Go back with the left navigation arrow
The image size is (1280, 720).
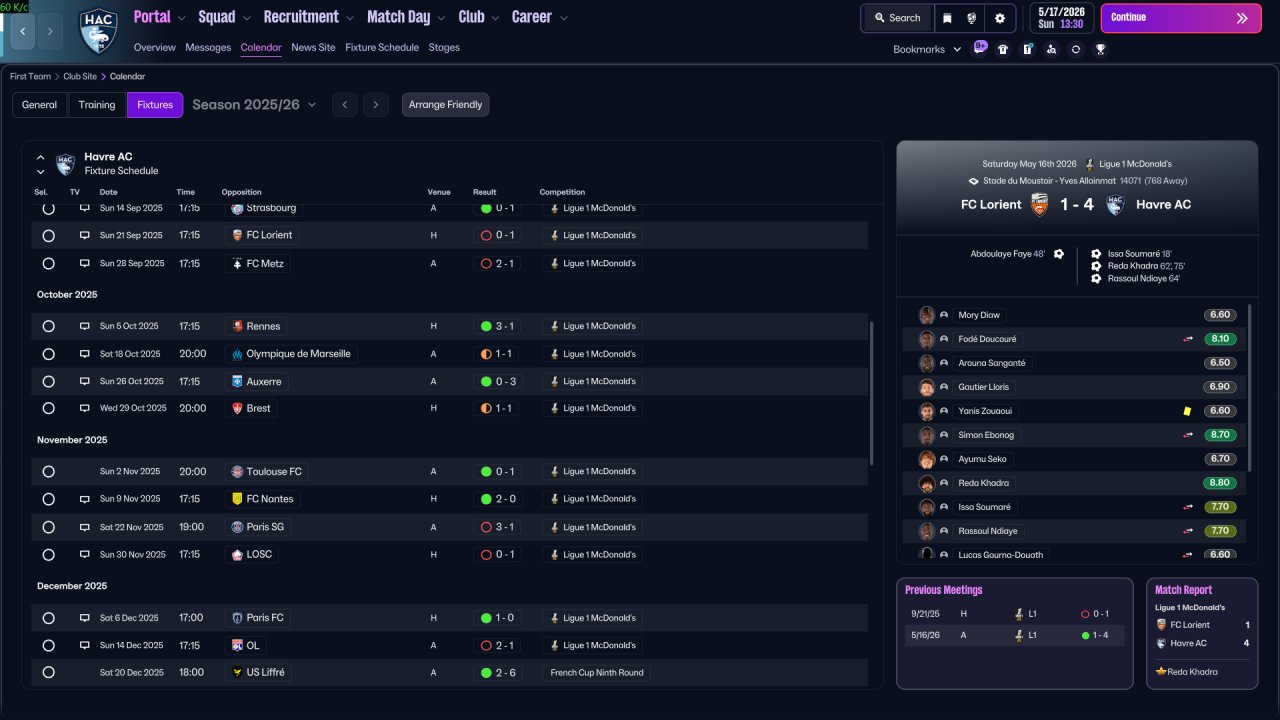pos(23,31)
